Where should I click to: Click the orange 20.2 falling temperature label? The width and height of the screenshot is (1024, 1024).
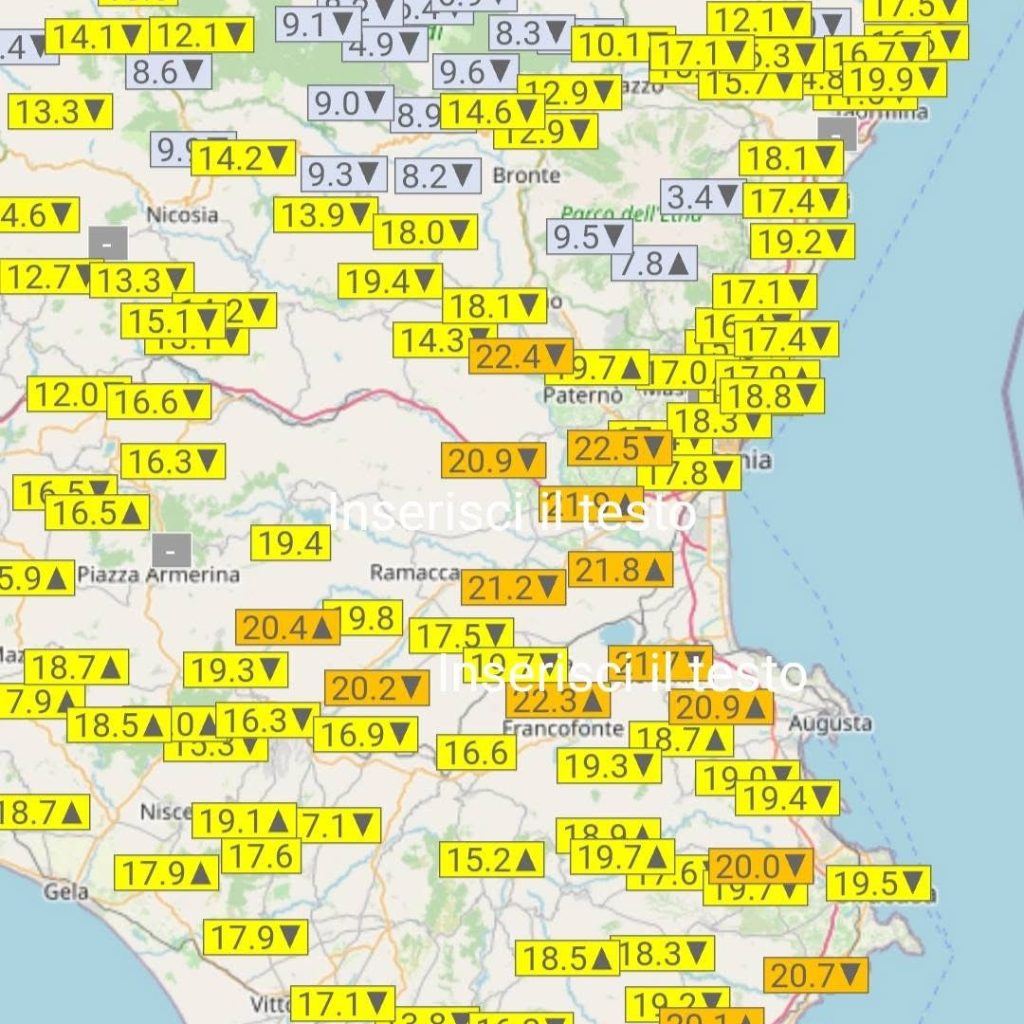coord(376,688)
